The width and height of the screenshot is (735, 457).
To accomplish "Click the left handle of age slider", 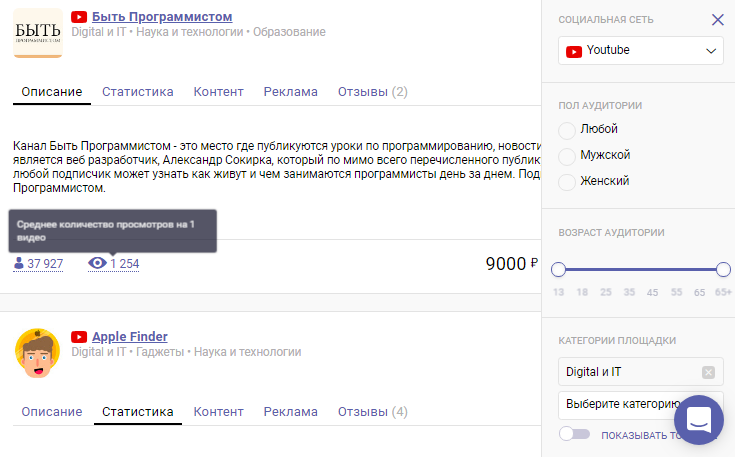I will pyautogui.click(x=558, y=270).
